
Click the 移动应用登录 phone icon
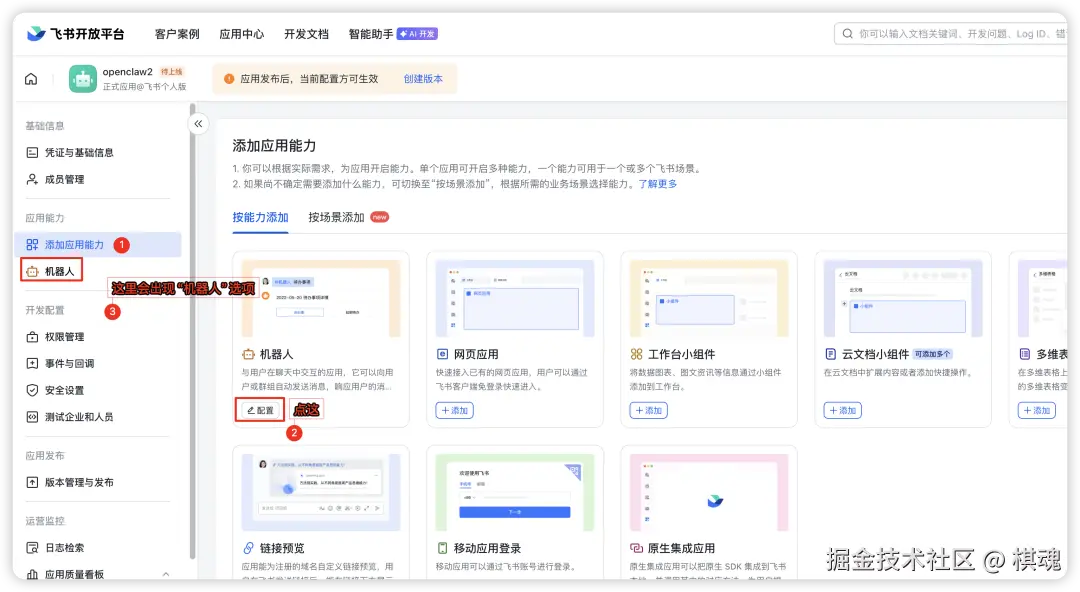click(442, 548)
